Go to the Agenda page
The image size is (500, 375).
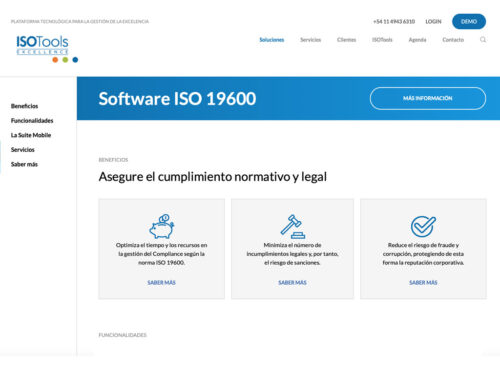pos(417,40)
